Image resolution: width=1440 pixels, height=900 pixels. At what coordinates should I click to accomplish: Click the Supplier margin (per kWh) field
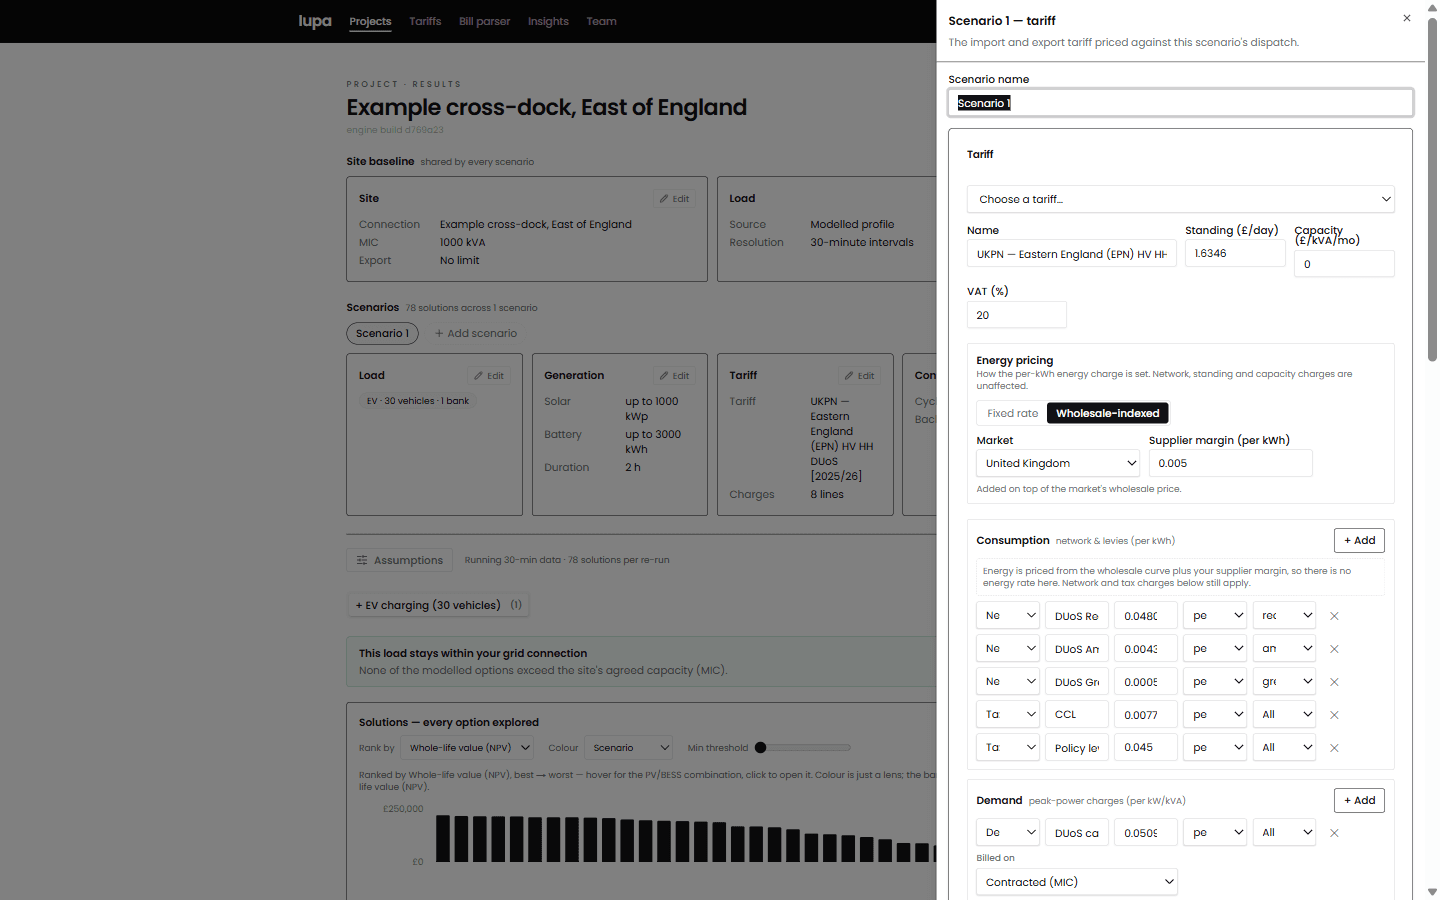click(1231, 463)
